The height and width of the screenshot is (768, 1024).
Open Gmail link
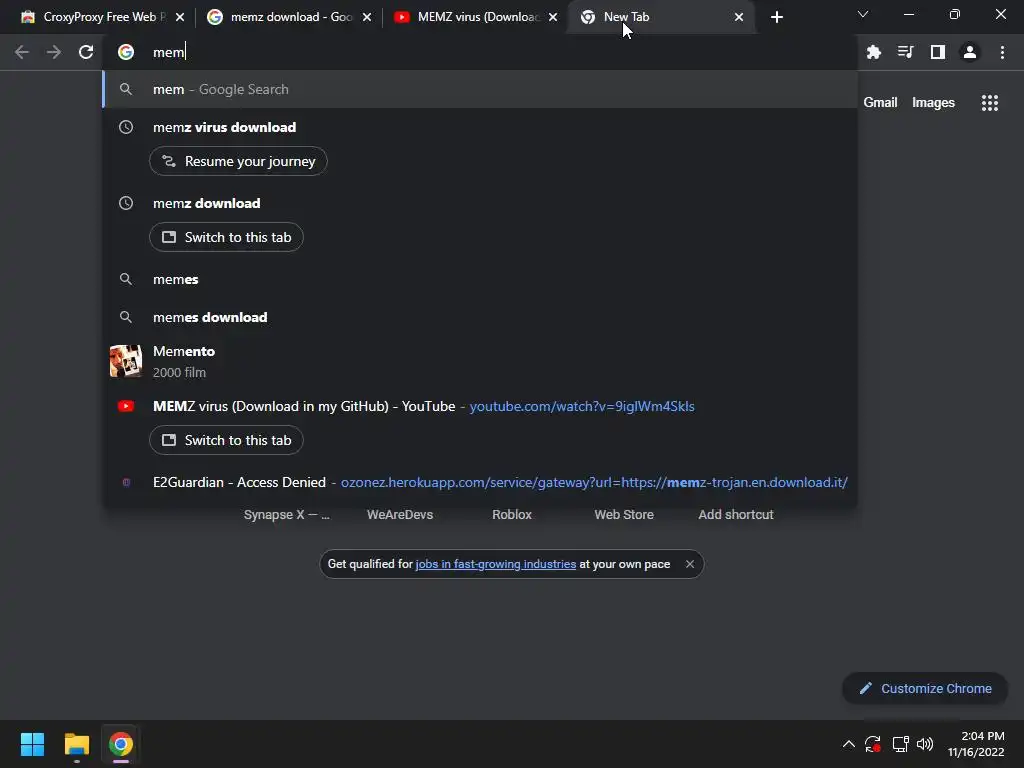[x=880, y=103]
